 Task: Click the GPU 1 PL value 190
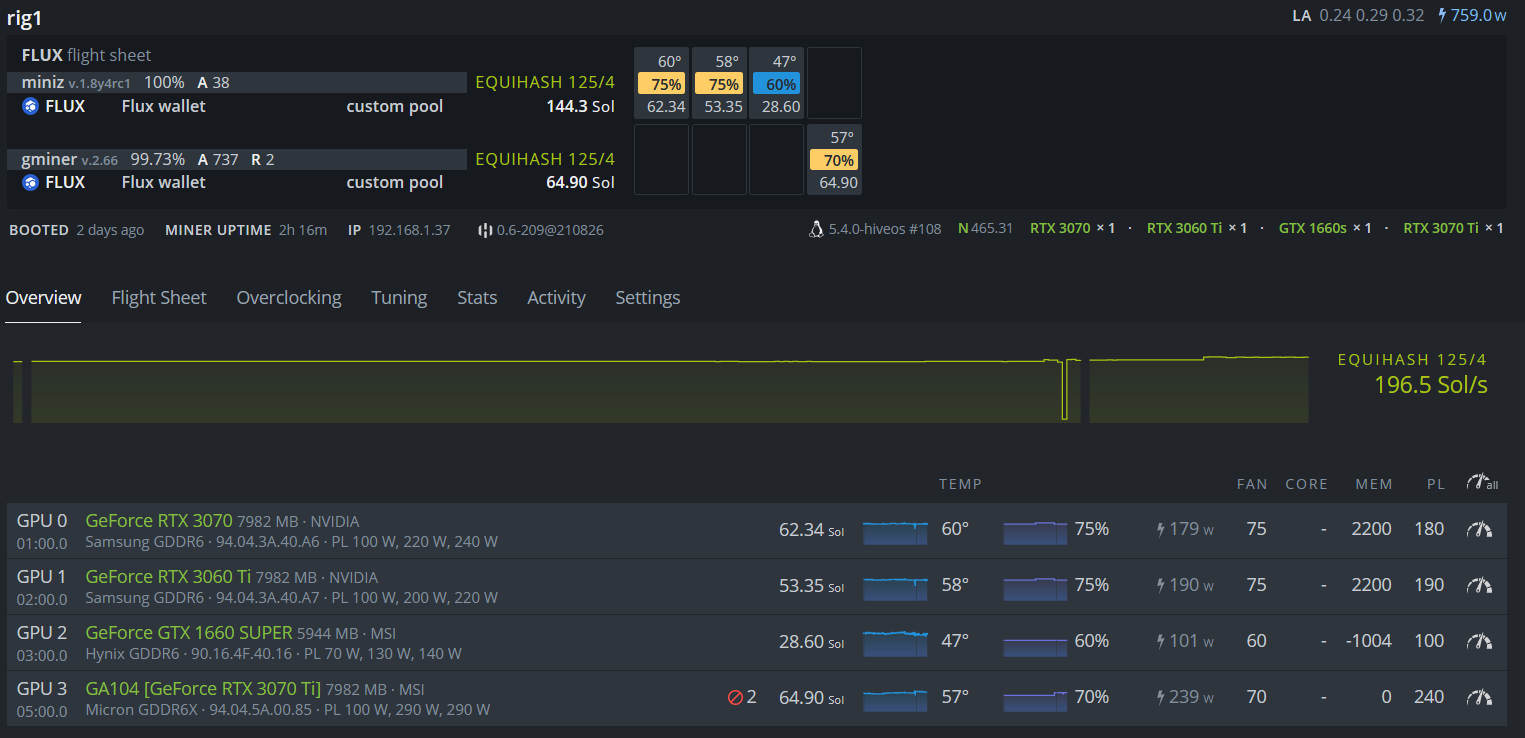tap(1429, 585)
